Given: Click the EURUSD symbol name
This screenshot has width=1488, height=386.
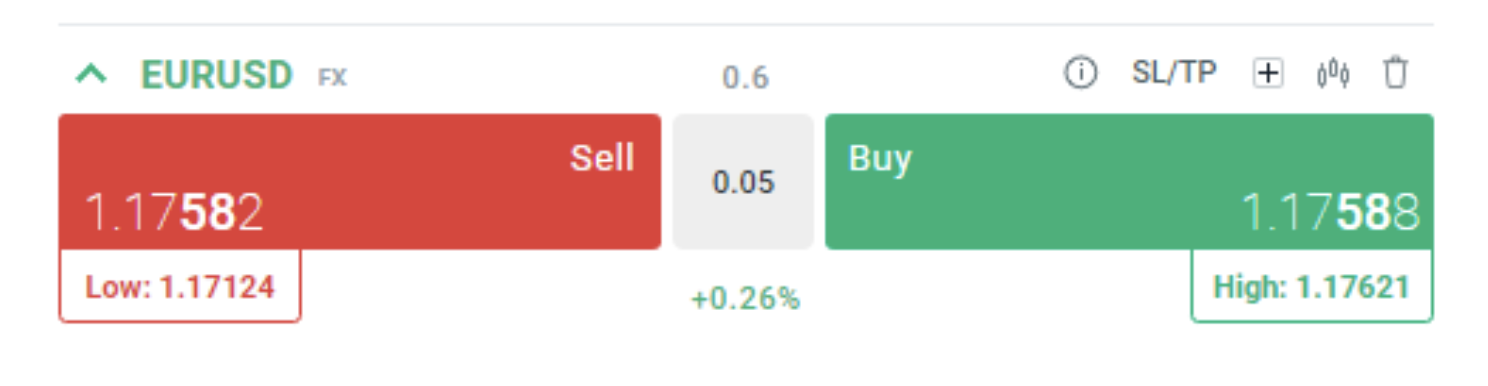Looking at the screenshot, I should point(217,75).
